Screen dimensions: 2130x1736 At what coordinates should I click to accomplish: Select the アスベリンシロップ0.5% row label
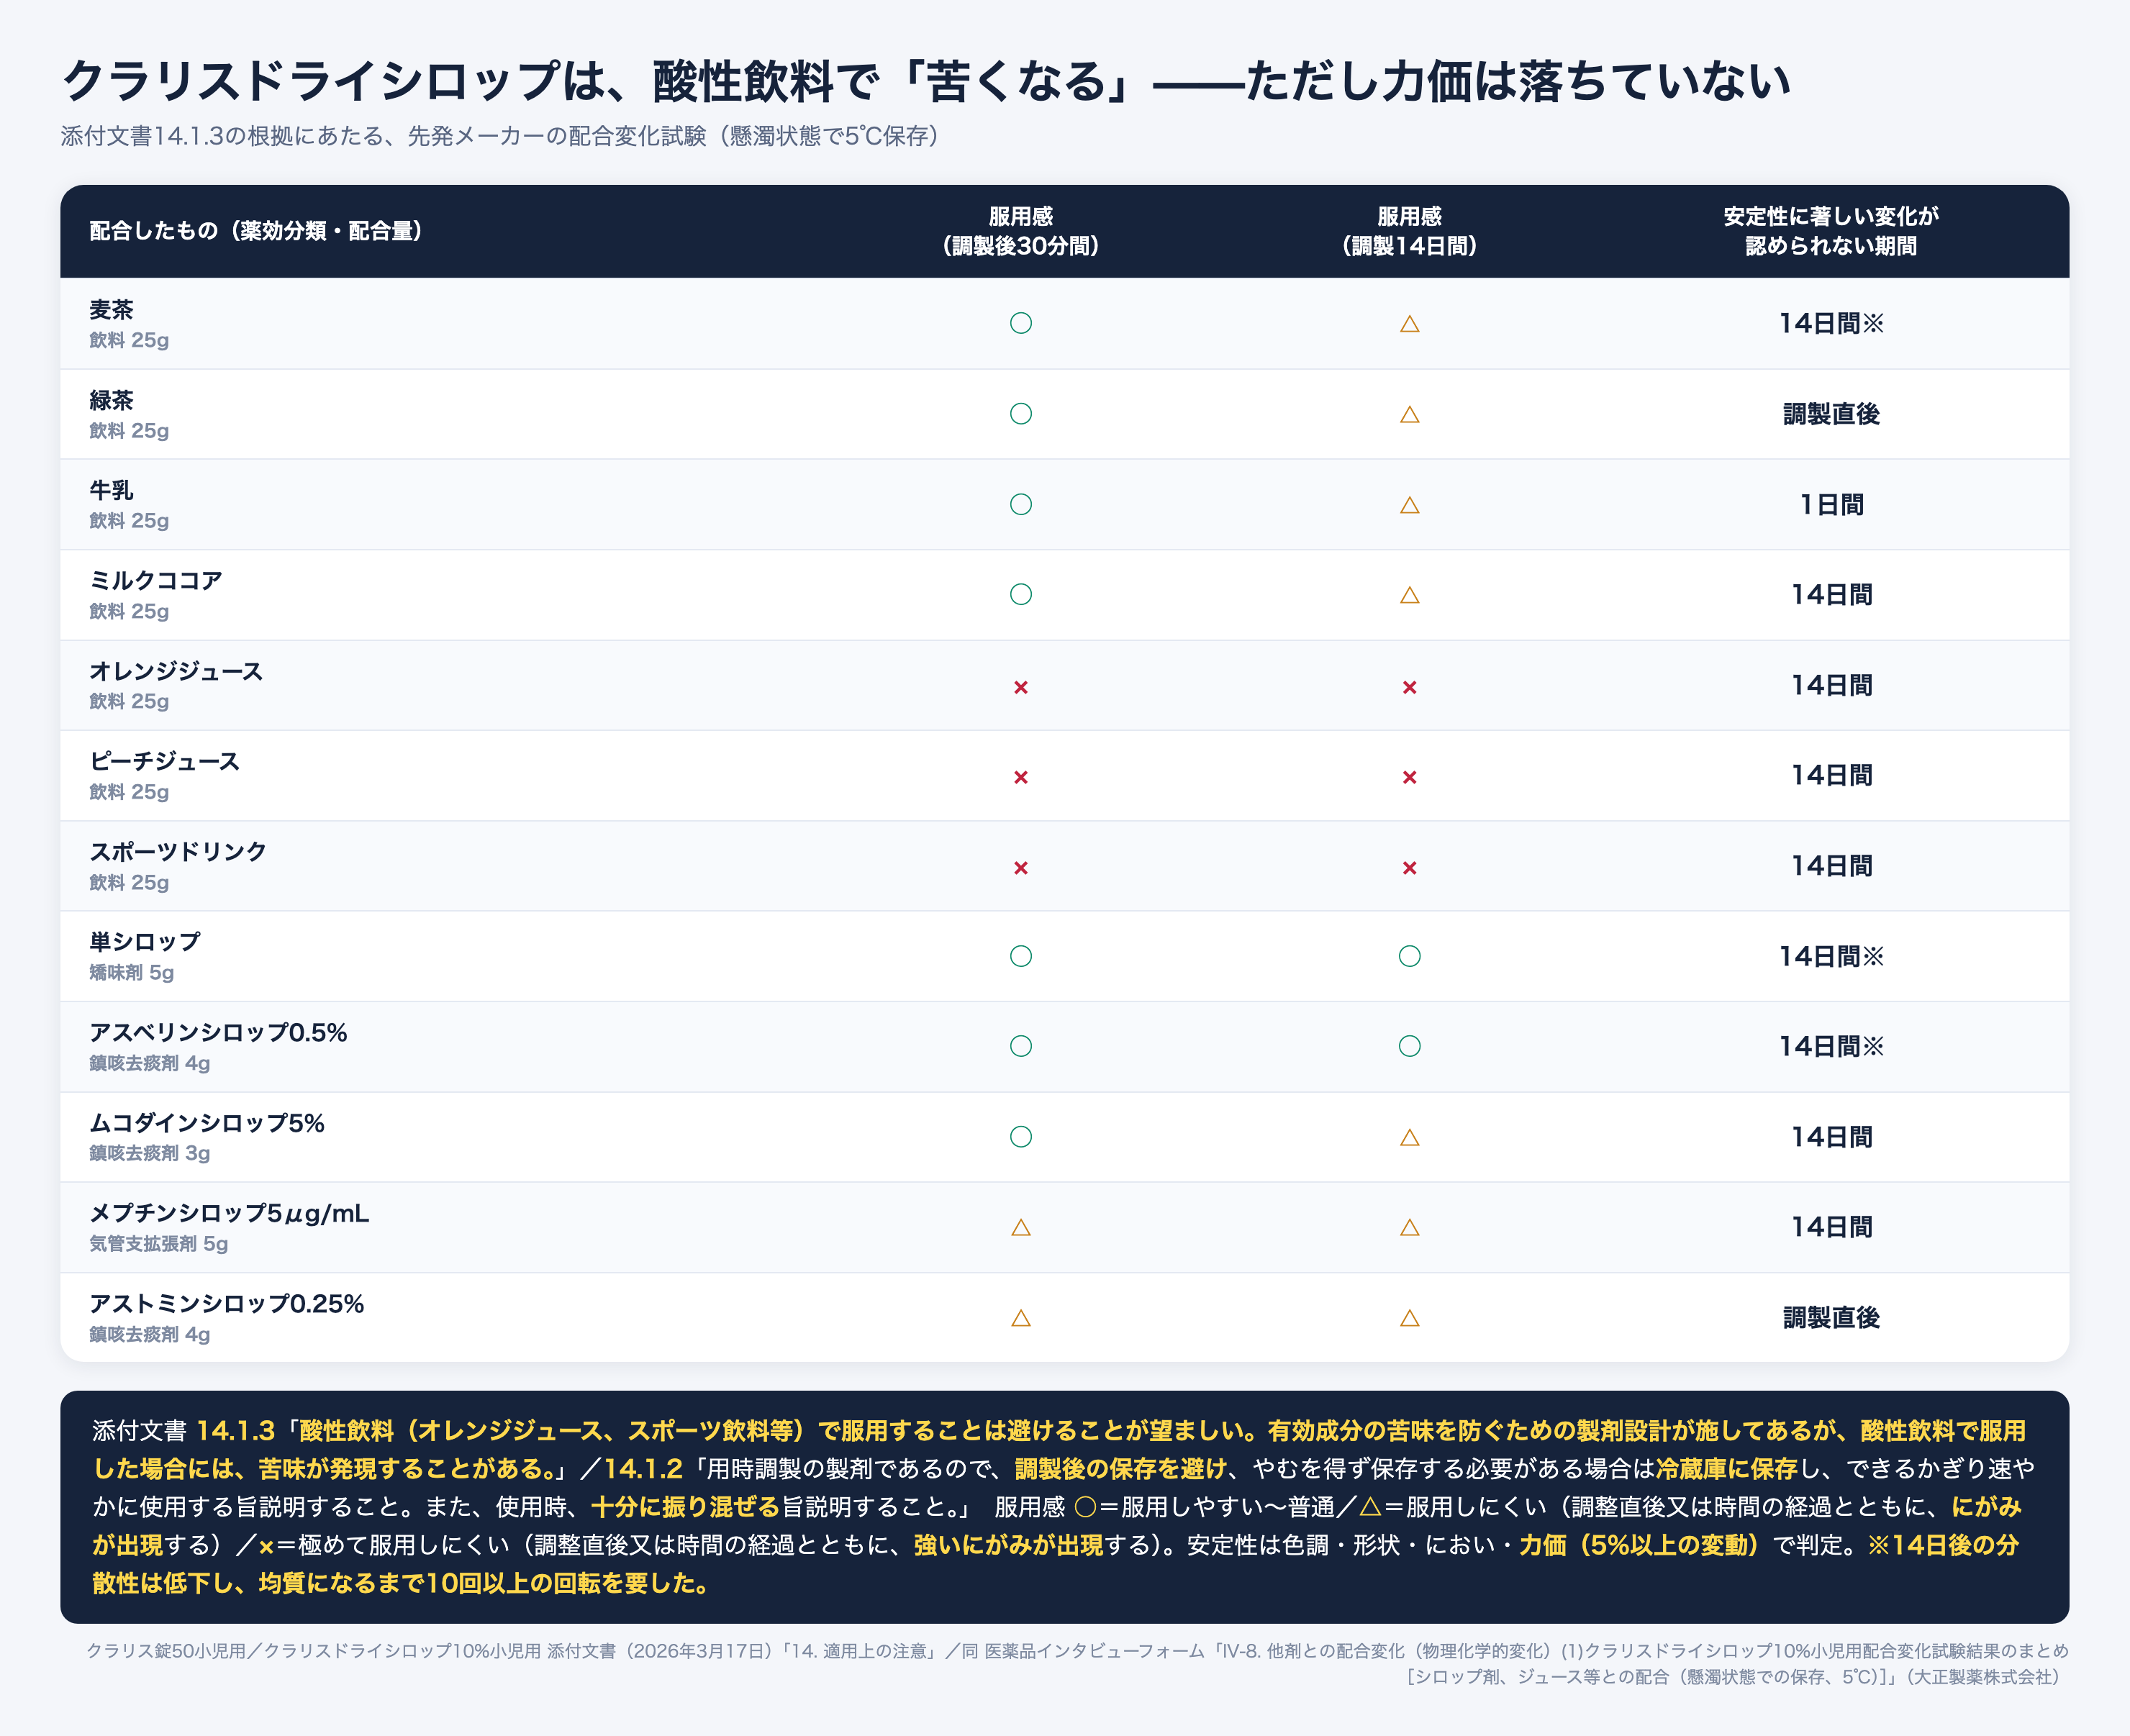218,1032
